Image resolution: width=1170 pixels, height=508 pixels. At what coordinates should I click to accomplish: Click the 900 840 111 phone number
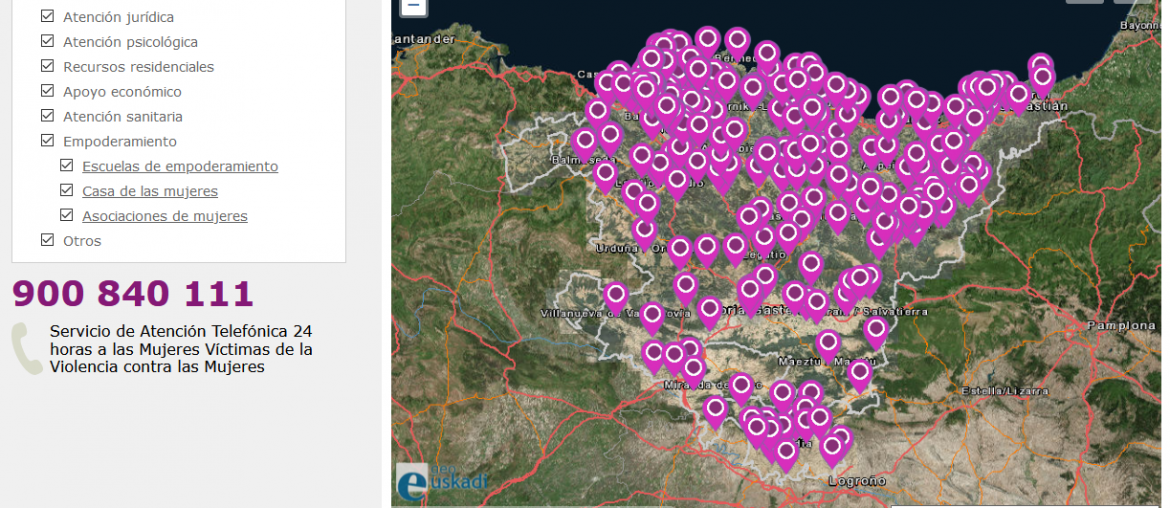coord(133,294)
